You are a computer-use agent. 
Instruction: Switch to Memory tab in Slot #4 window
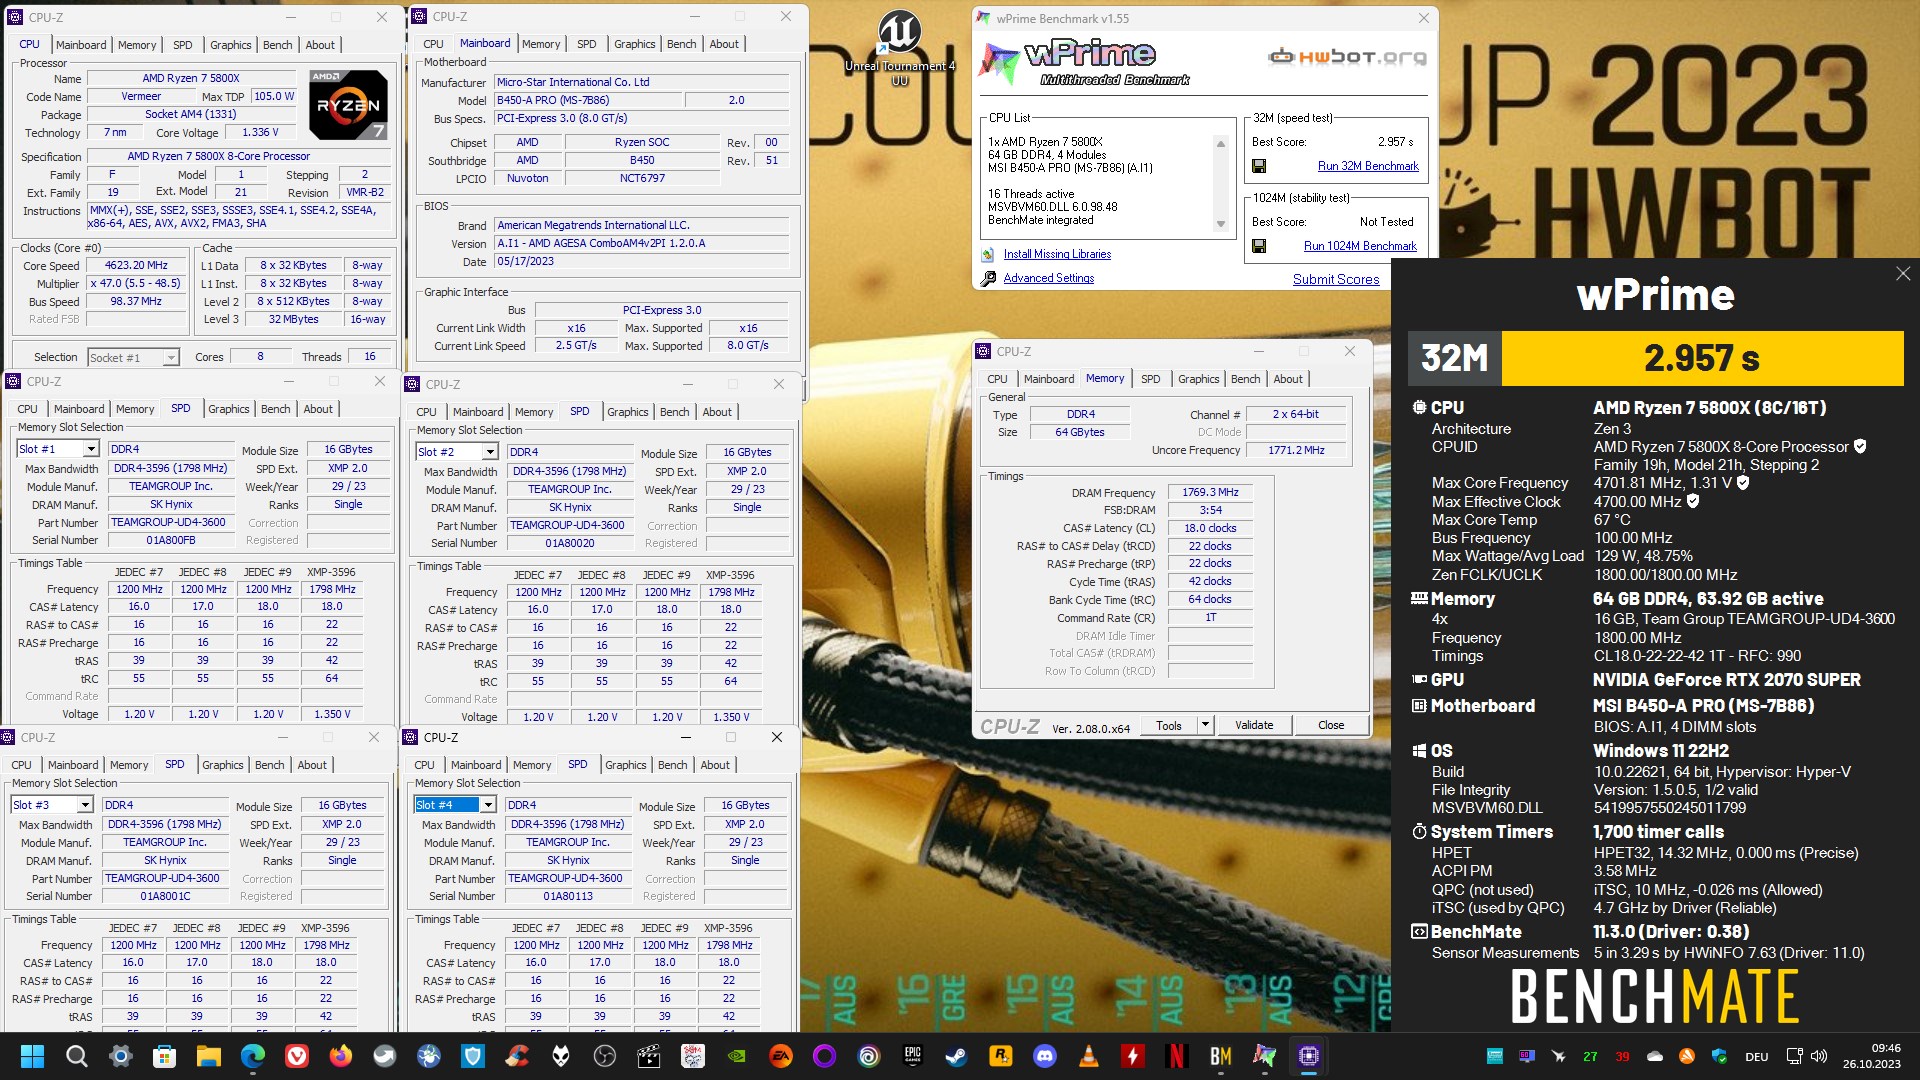(531, 765)
